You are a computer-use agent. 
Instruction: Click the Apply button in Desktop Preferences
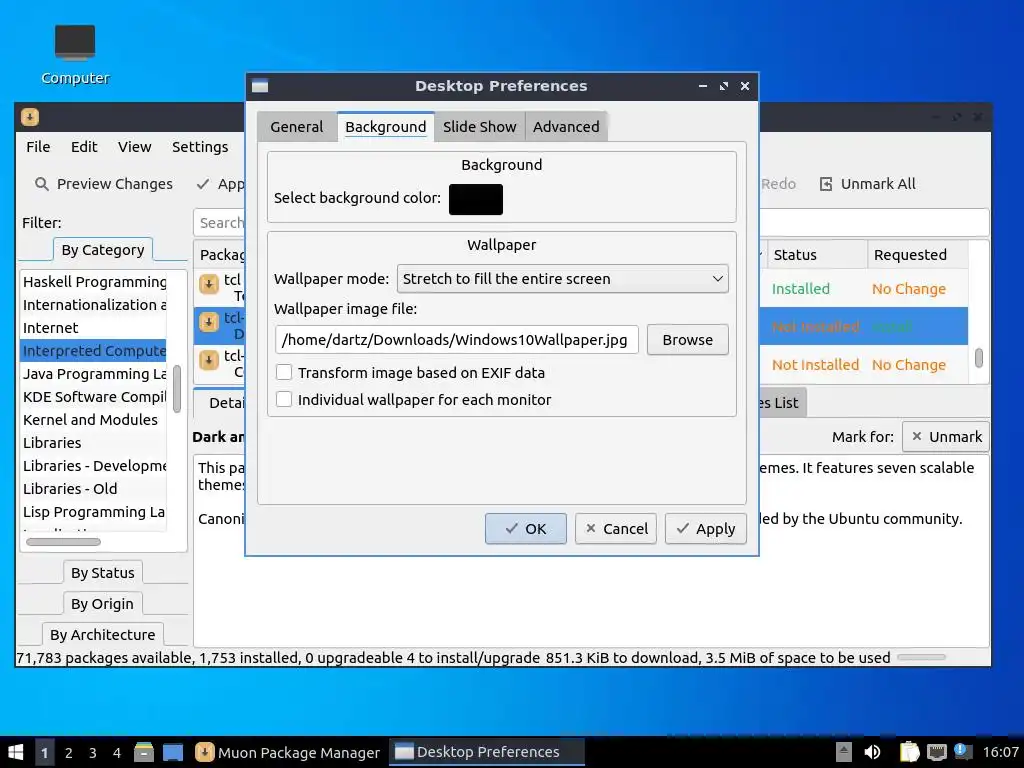(x=705, y=528)
